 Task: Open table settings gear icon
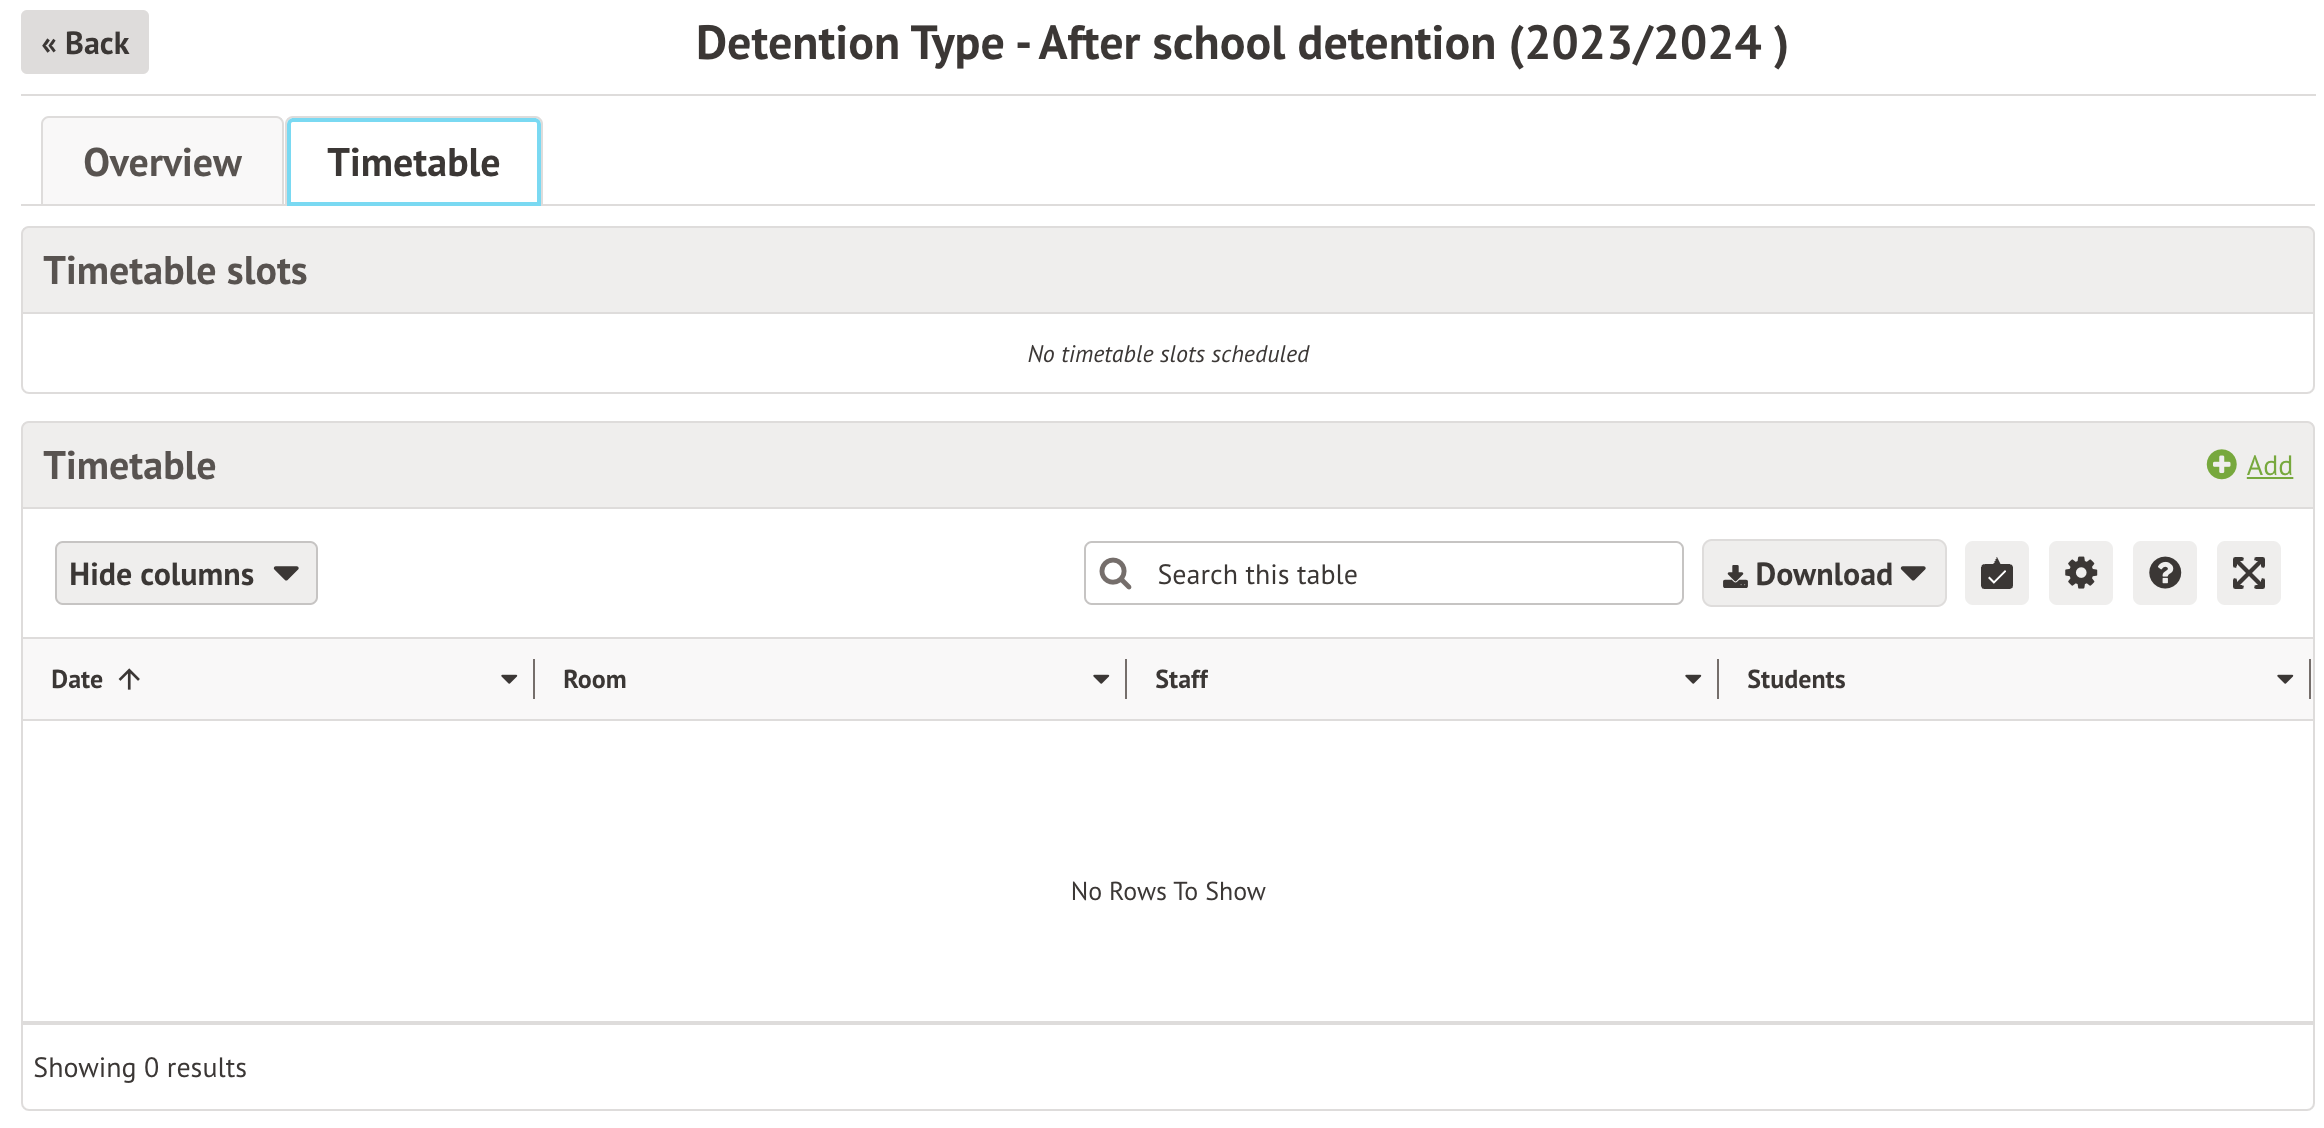click(2080, 574)
